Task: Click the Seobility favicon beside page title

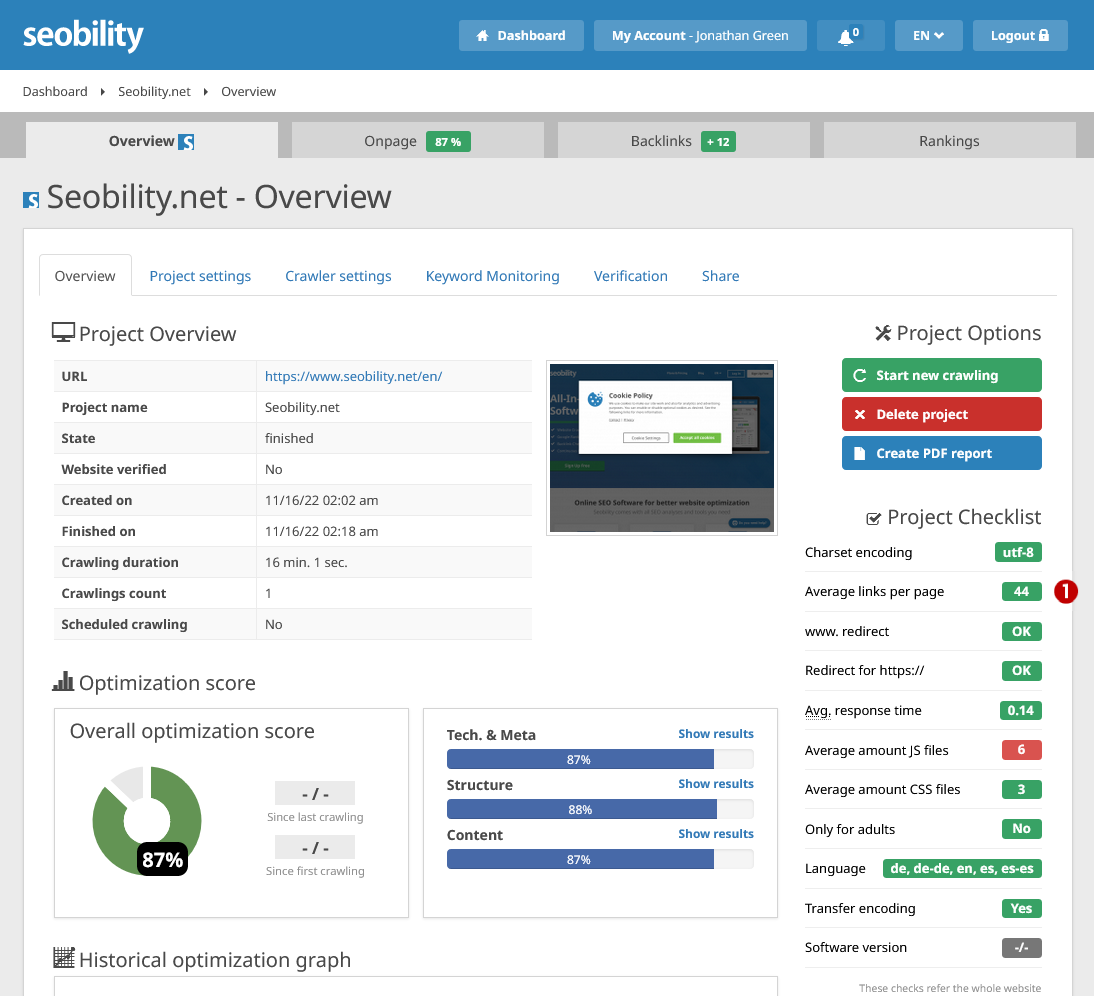Action: 31,200
